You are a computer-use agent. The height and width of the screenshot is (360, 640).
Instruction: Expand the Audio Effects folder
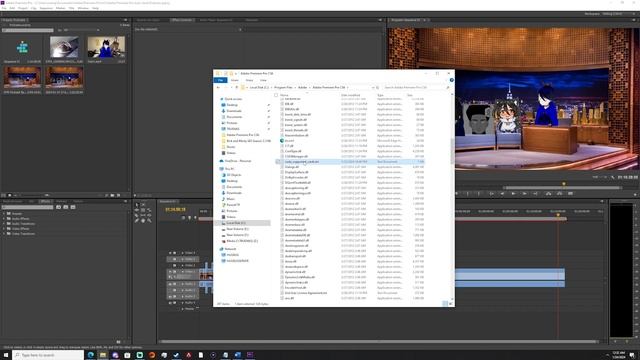(x=4, y=219)
